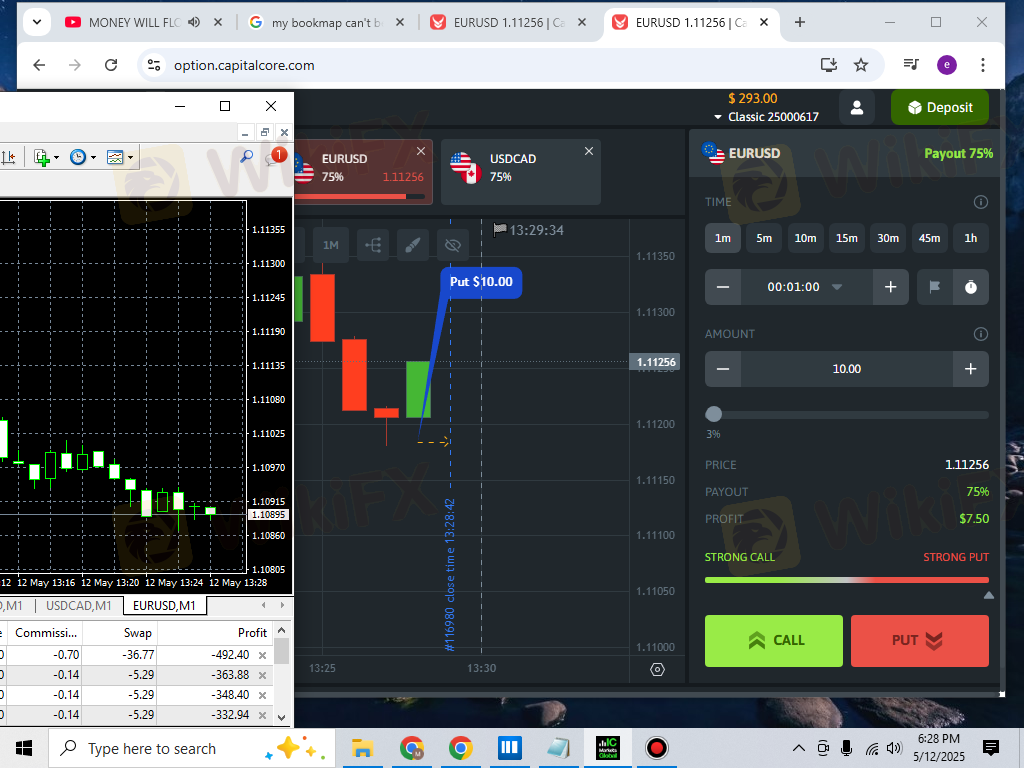Open the Windows Start menu

tap(24, 748)
